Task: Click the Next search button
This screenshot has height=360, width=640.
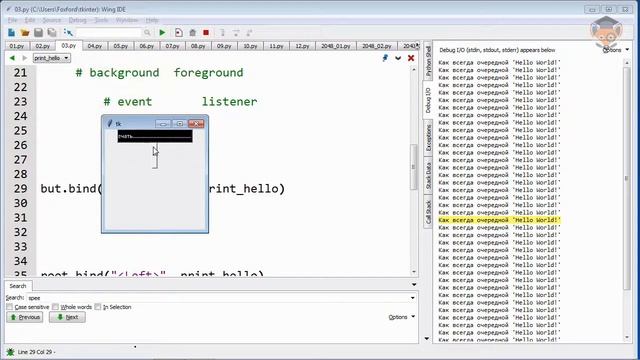Action: (x=67, y=317)
